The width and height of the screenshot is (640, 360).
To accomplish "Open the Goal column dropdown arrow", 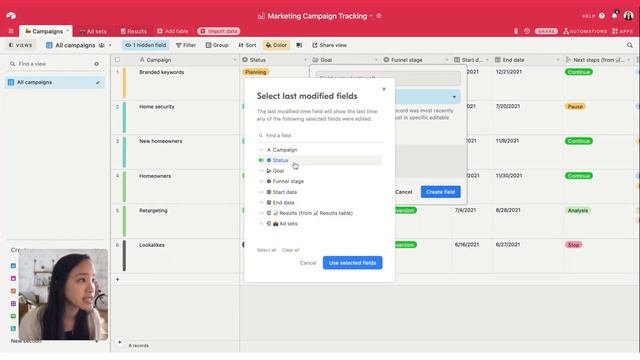I will pos(376,60).
